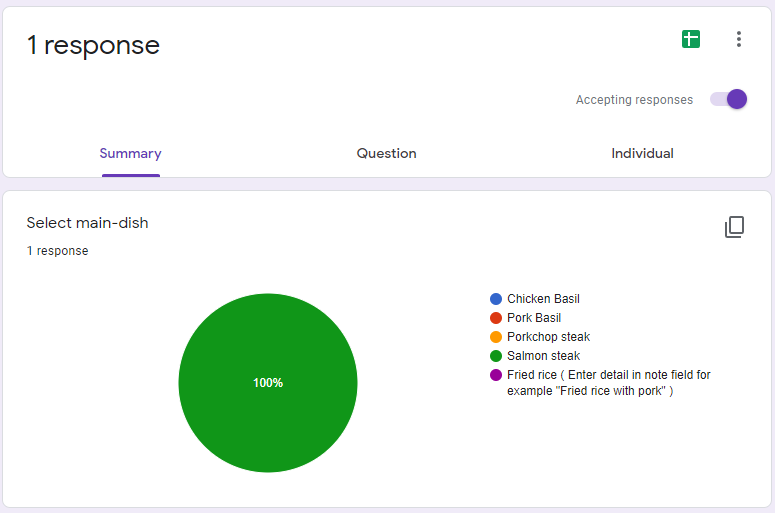Viewport: 775px width, 513px height.
Task: Click the red Pork Basil legend dot
Action: coord(496,318)
